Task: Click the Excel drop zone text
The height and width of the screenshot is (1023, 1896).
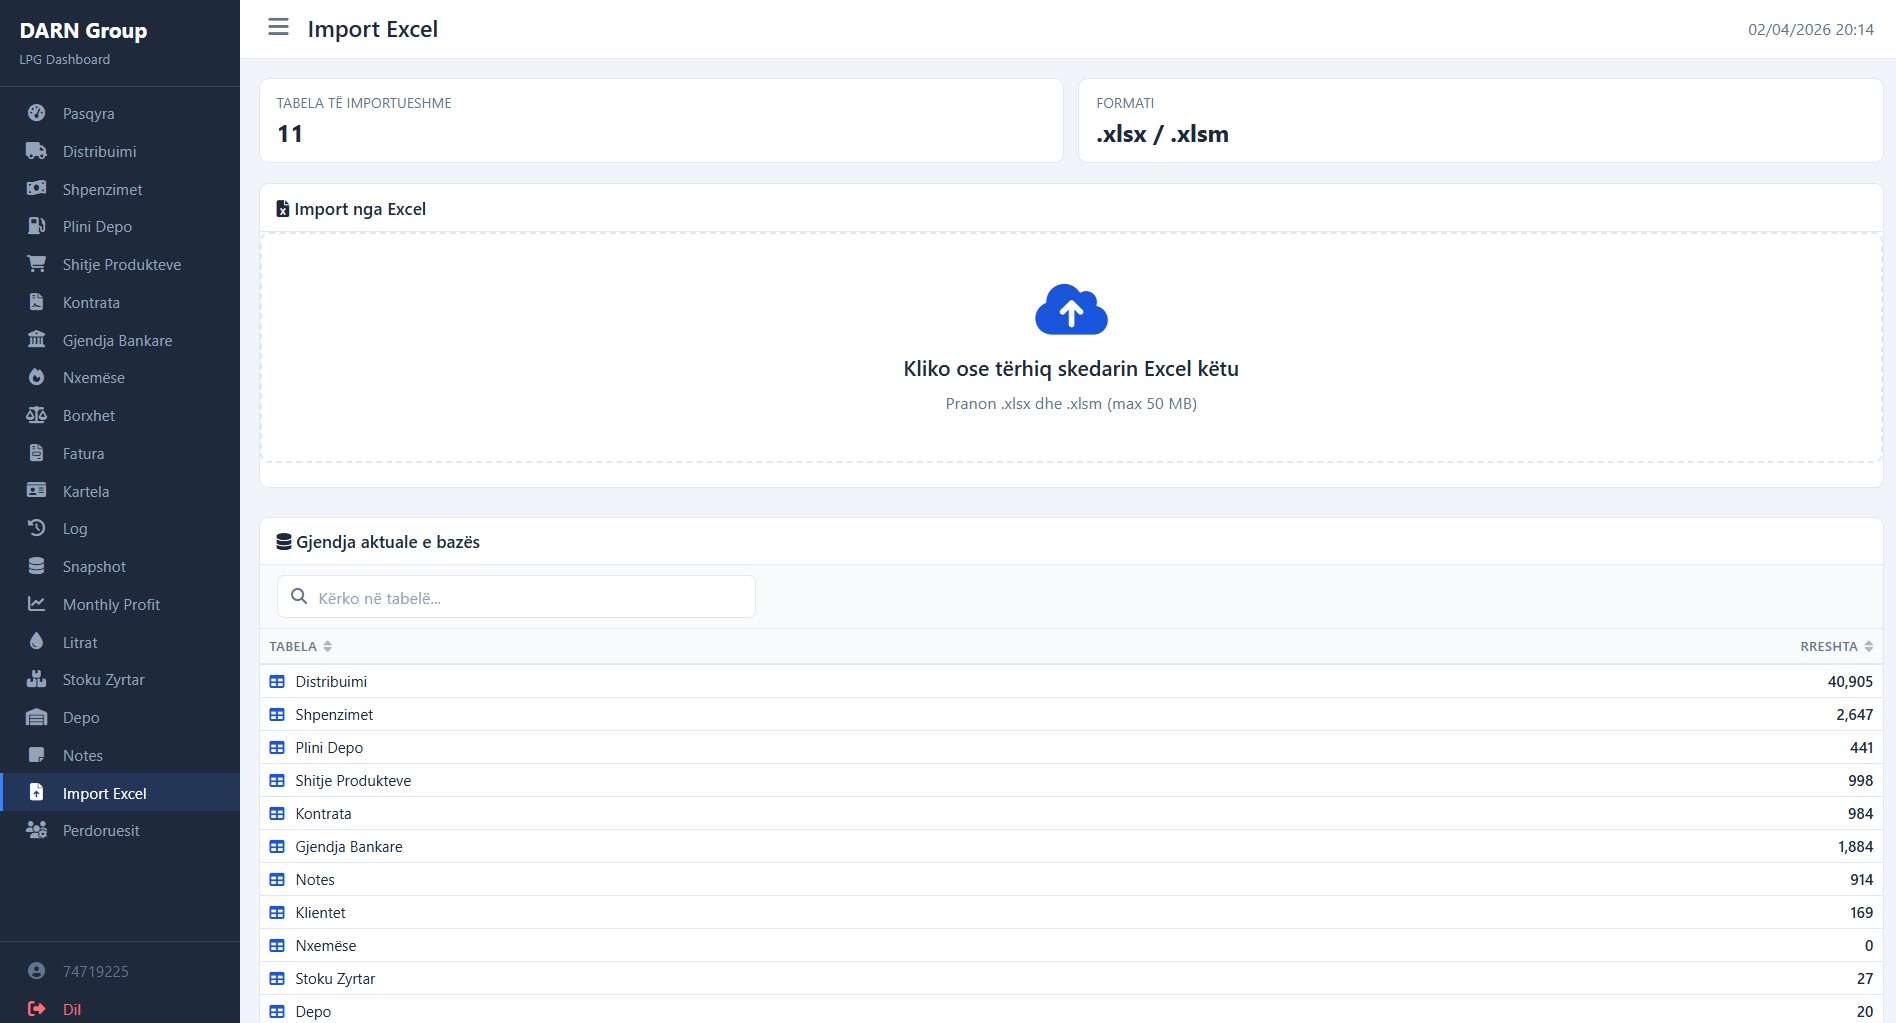Action: click(1070, 369)
